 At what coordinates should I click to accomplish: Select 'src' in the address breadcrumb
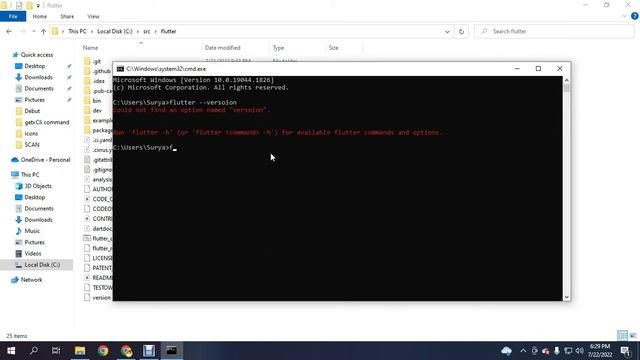coord(147,31)
